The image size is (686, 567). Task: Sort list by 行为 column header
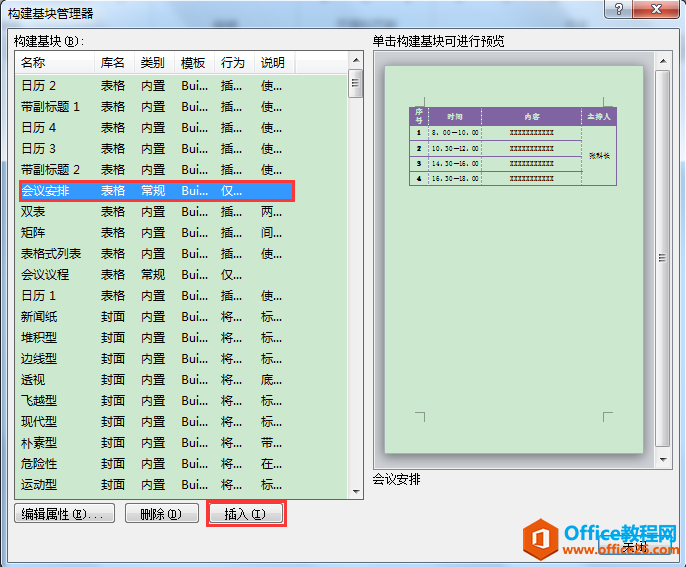(x=234, y=63)
